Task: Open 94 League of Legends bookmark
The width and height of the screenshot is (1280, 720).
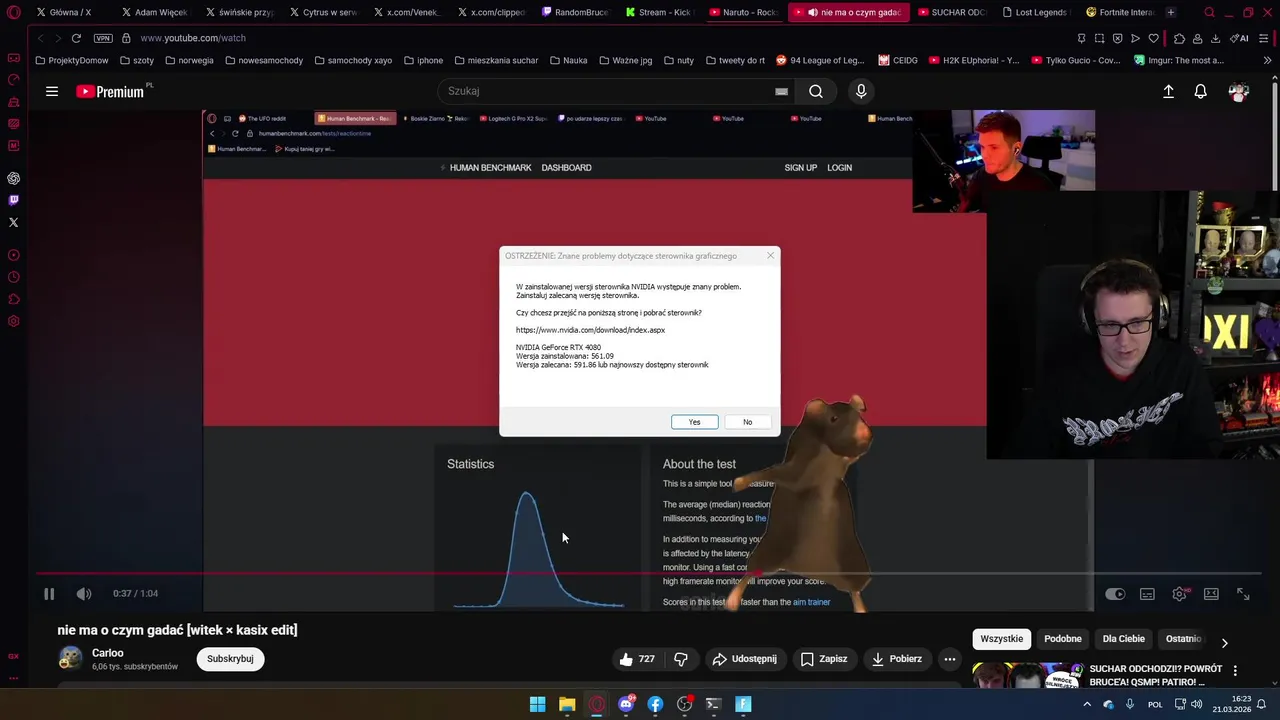Action: 820,60
